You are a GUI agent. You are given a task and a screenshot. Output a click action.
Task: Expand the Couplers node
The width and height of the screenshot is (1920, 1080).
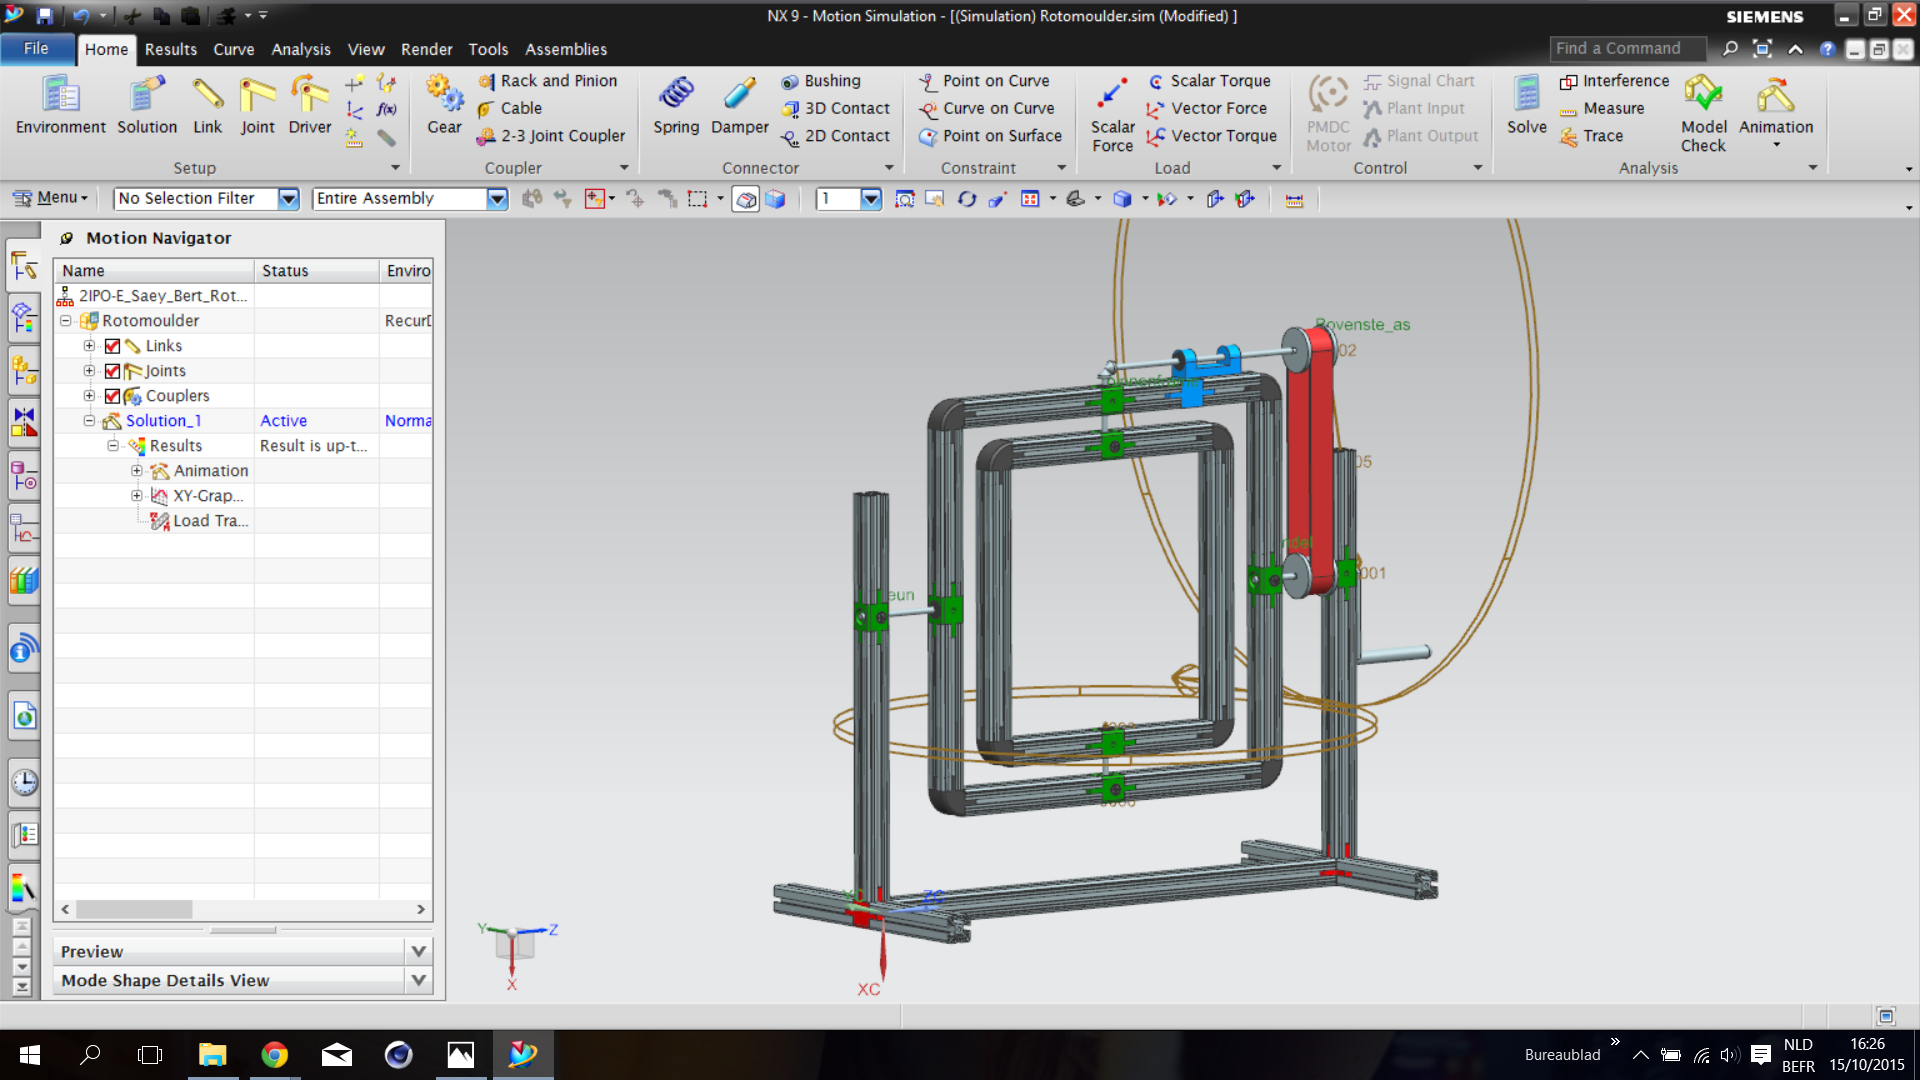coord(89,396)
